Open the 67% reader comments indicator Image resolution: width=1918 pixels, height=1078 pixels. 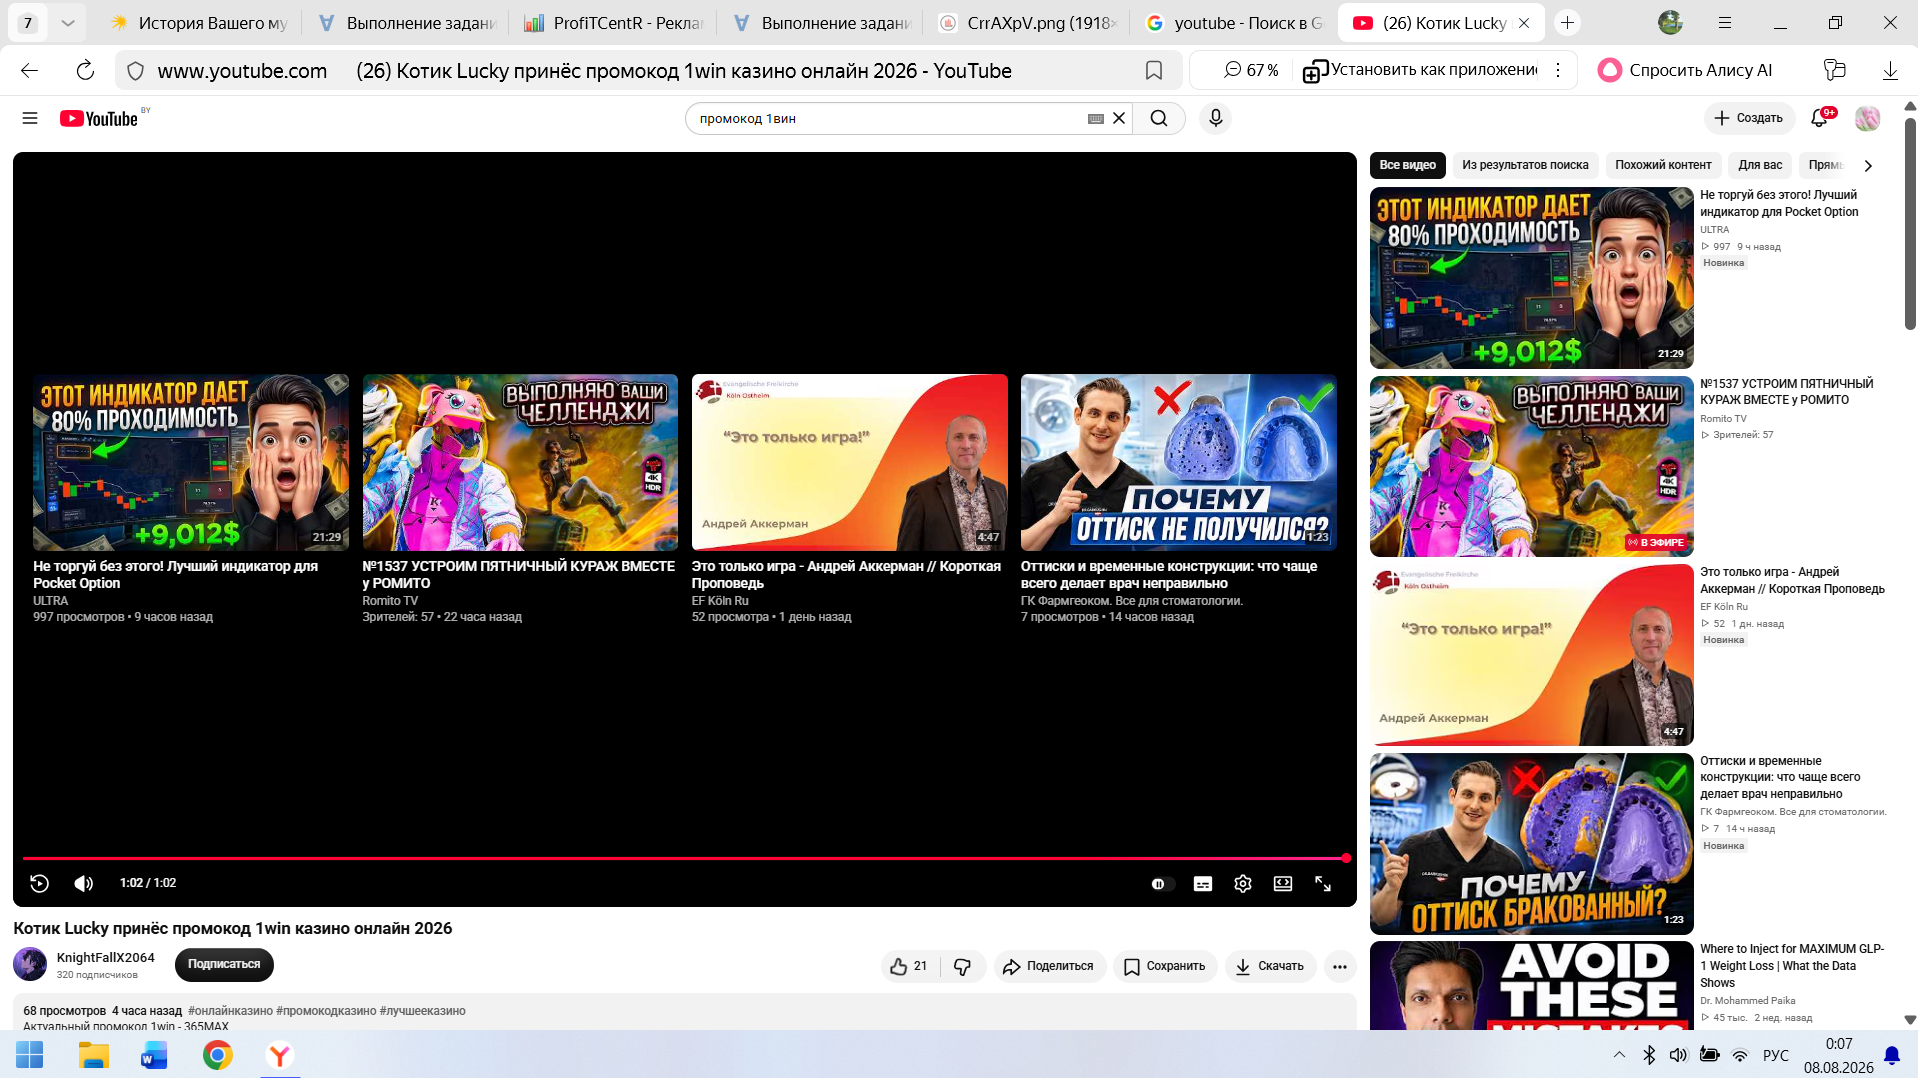[1251, 70]
